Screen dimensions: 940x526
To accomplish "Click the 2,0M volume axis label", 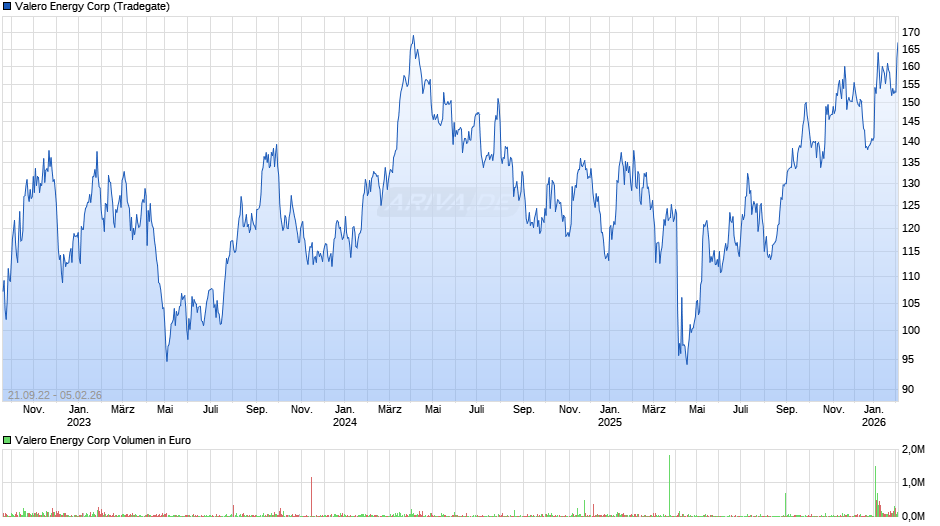I will point(913,449).
